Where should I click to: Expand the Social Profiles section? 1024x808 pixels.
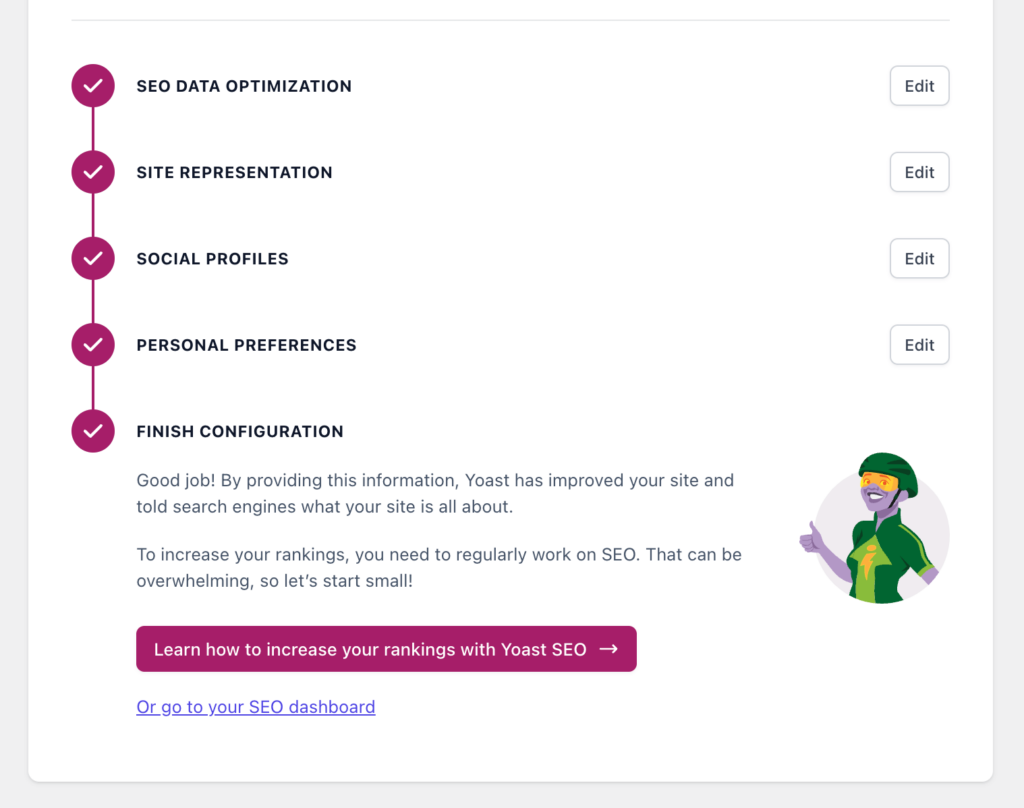(x=212, y=258)
